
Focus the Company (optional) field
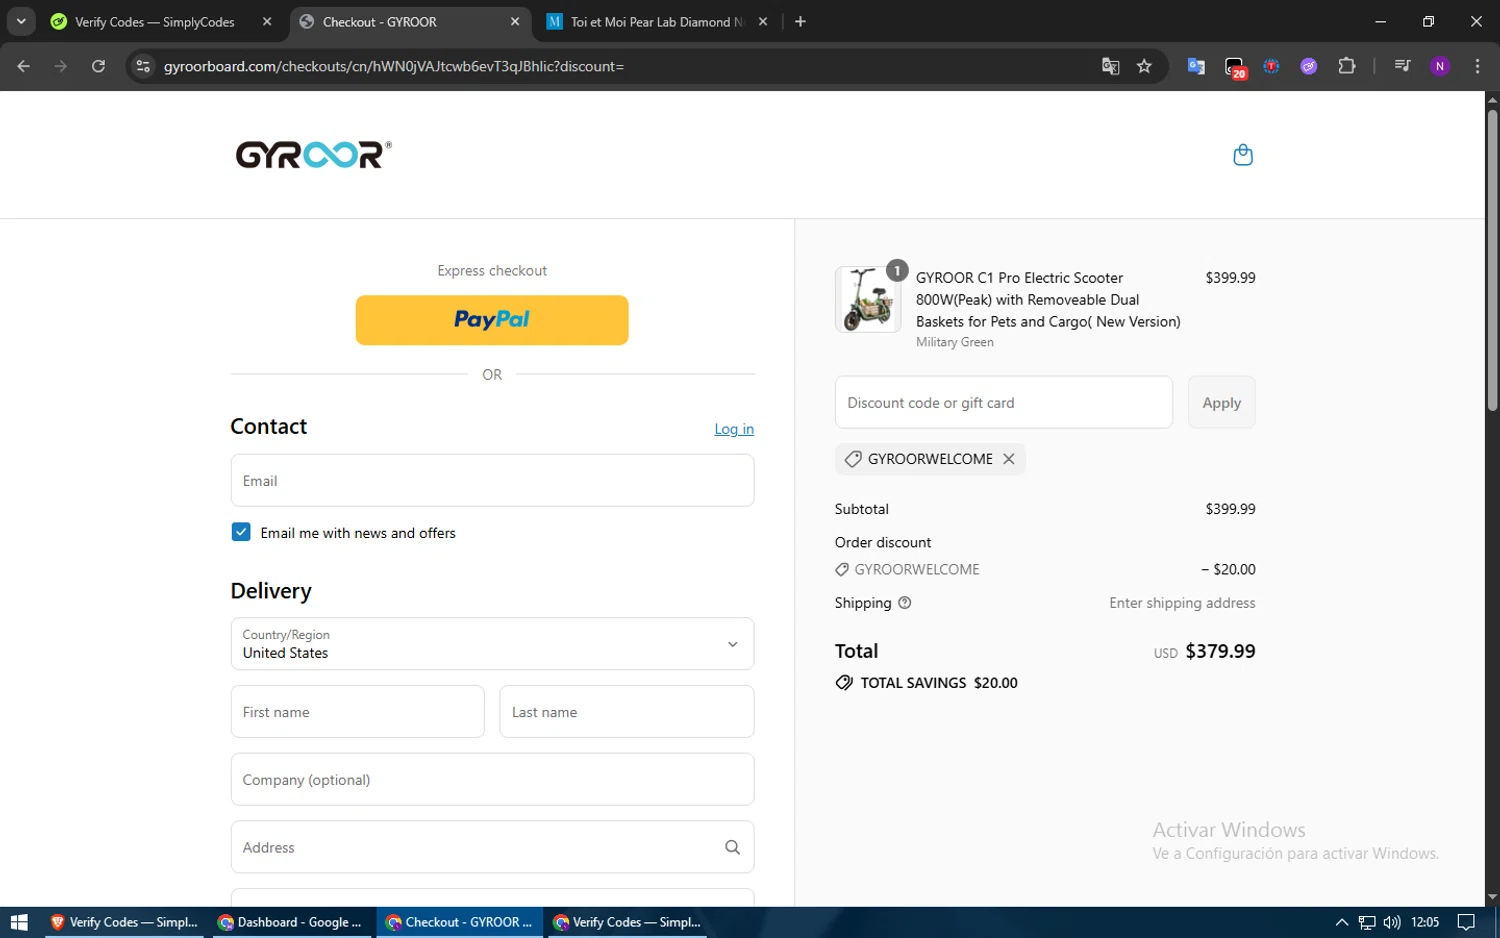coord(492,780)
